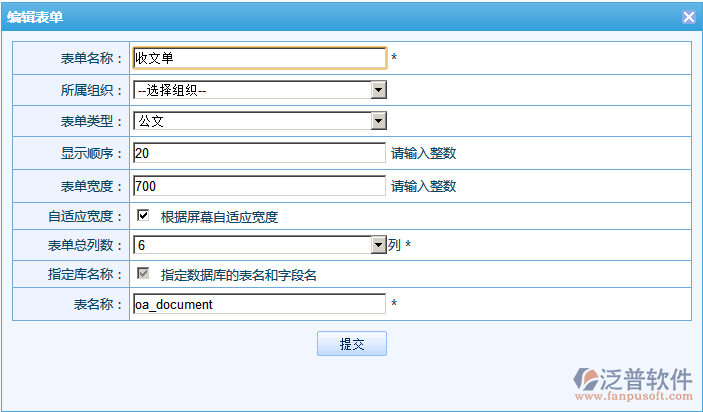Open the 所属组织 dropdown
This screenshot has height=412, width=703.
pyautogui.click(x=259, y=91)
